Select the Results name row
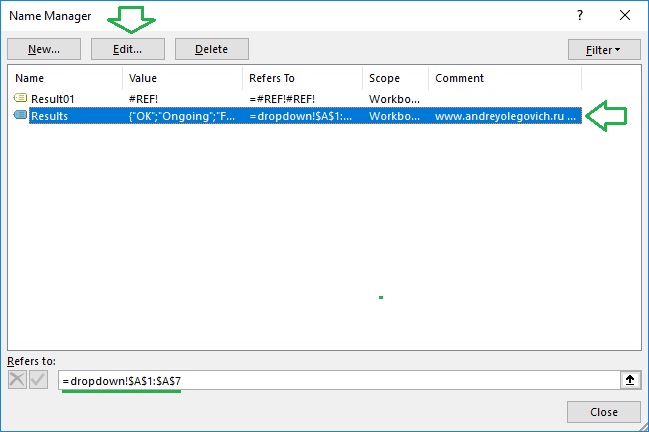The image size is (649, 432). pyautogui.click(x=297, y=116)
